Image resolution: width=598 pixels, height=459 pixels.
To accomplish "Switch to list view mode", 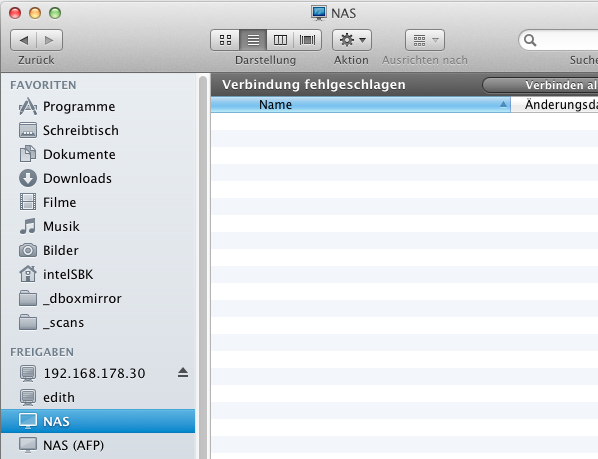I will pos(253,40).
